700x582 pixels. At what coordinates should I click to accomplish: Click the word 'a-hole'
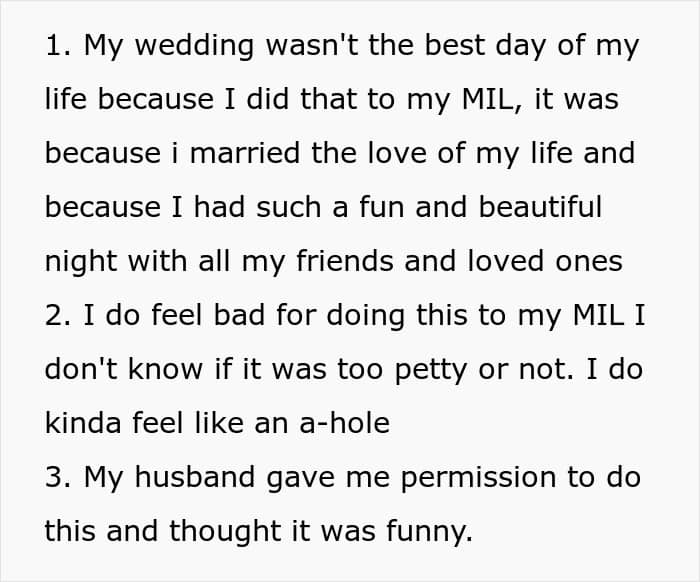[344, 423]
